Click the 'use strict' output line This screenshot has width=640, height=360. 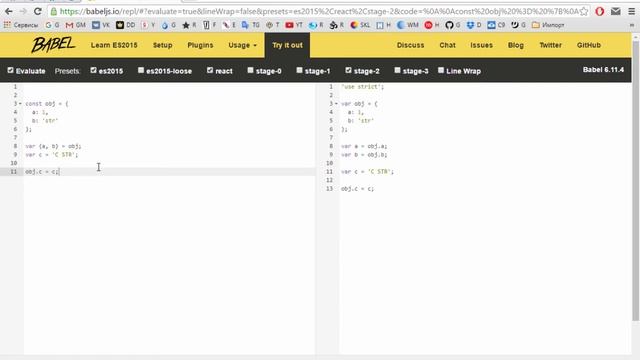(x=362, y=87)
